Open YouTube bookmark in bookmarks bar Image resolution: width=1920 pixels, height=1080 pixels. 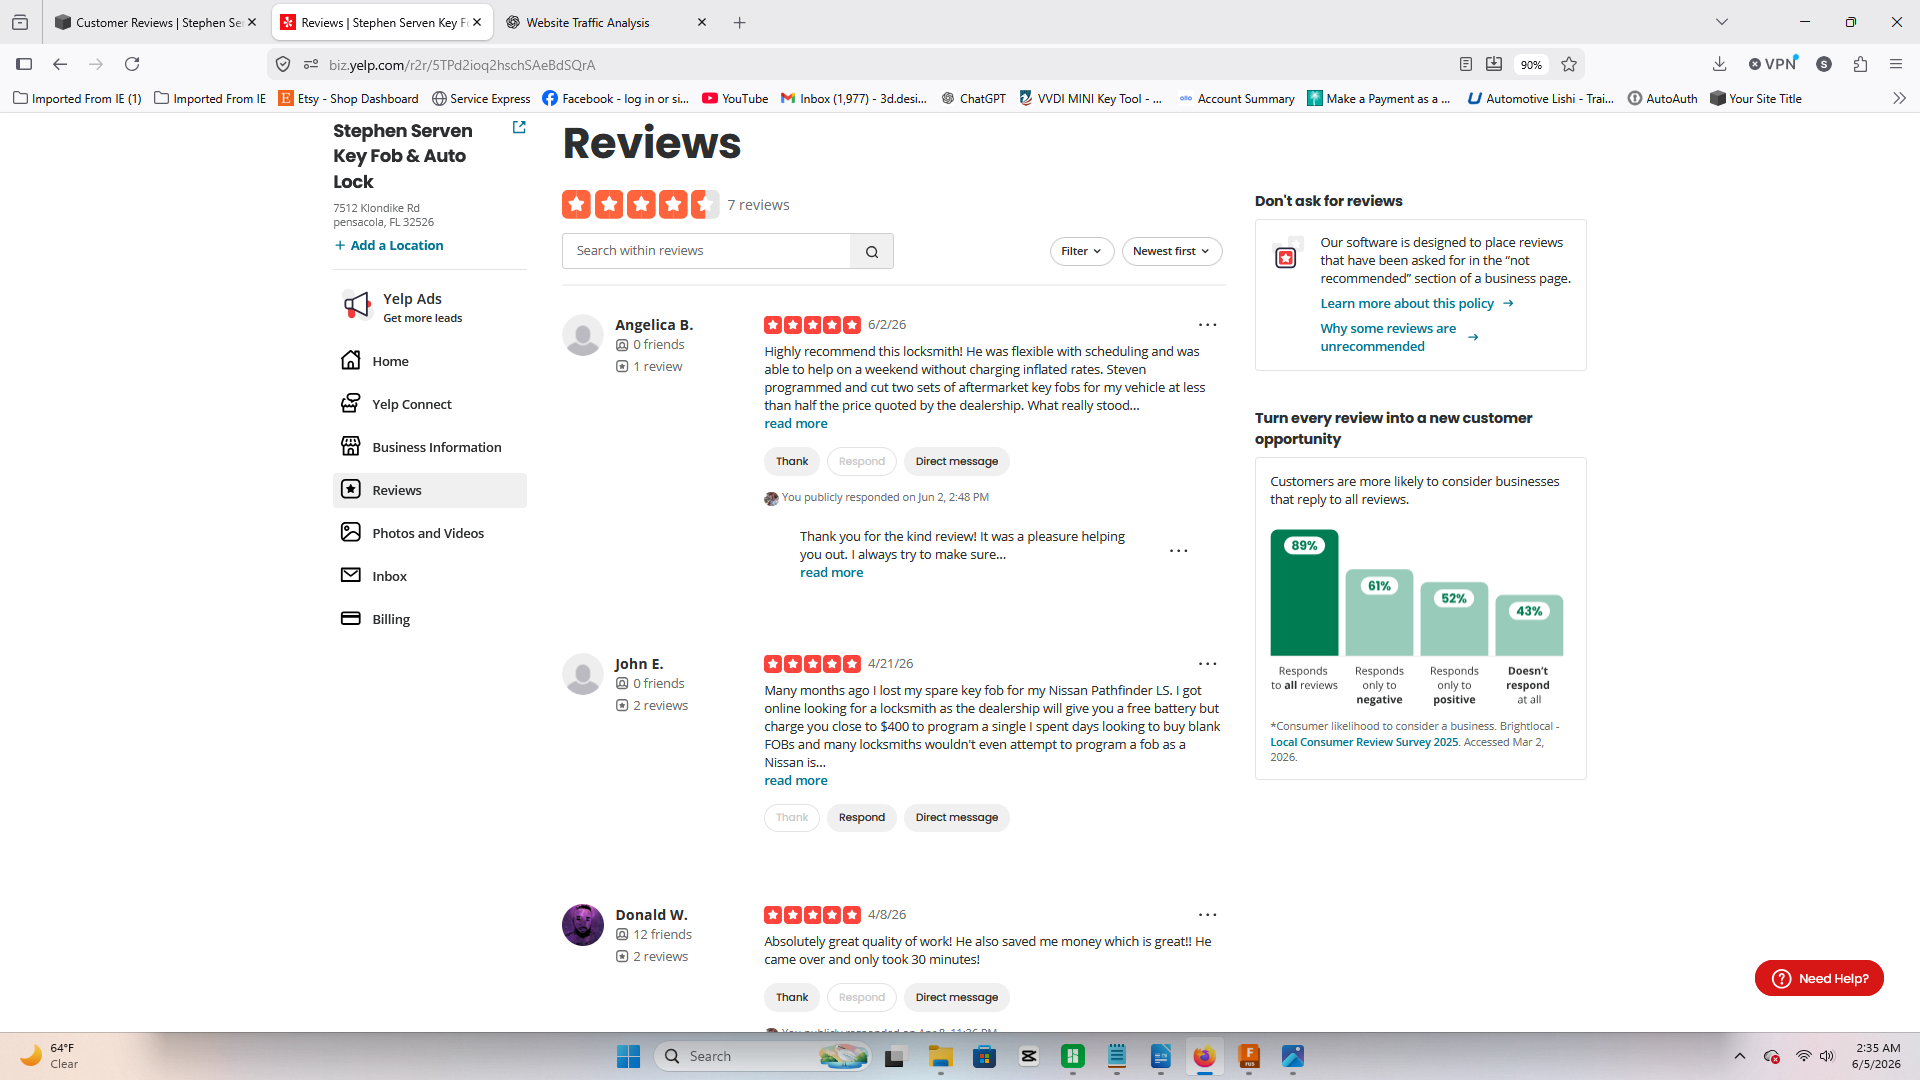(735, 98)
